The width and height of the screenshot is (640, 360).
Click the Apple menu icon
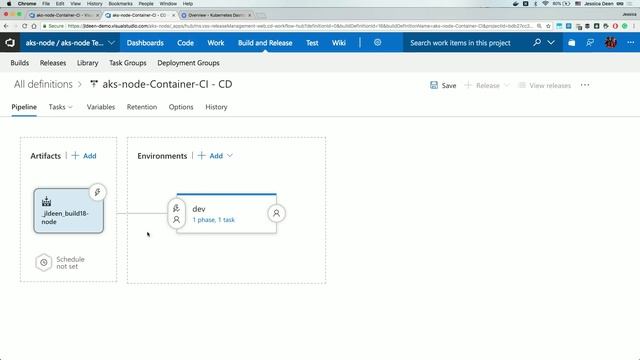click(x=9, y=4)
